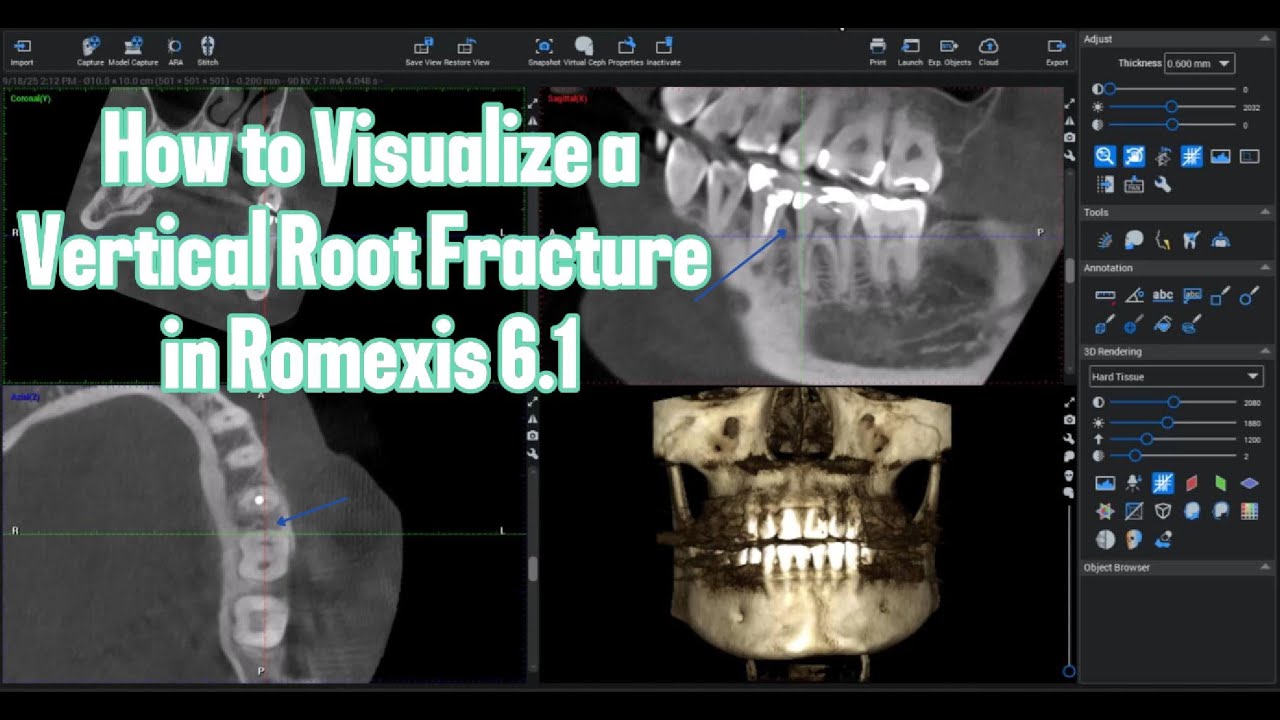
Task: Collapse the Adjust panel
Action: coord(1265,40)
